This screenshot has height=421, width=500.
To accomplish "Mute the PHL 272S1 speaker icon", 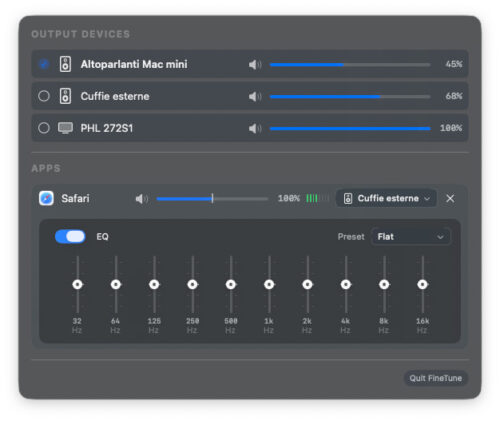I will coord(255,128).
